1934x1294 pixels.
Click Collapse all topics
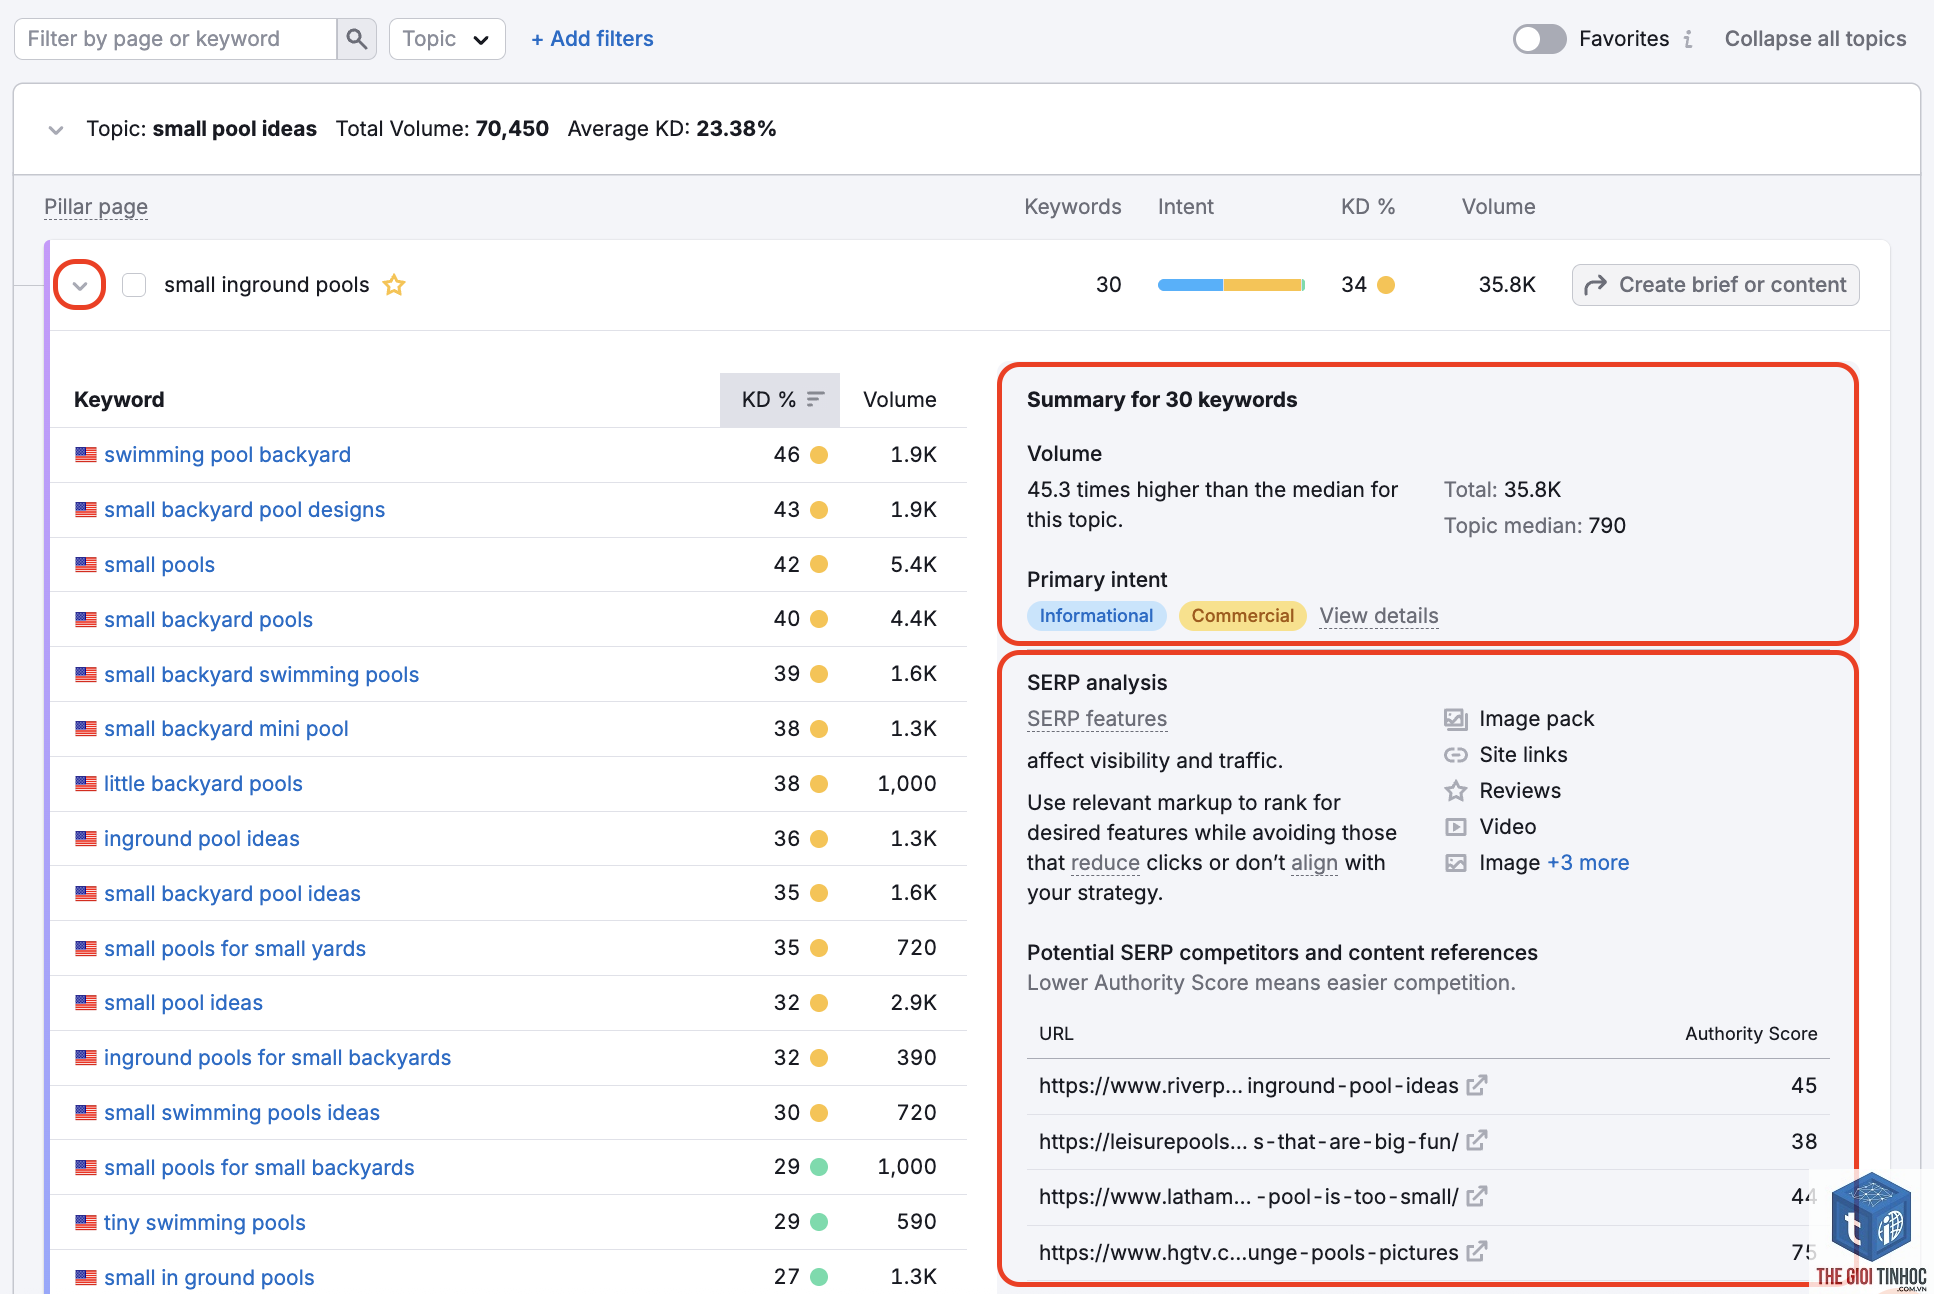1815,39
